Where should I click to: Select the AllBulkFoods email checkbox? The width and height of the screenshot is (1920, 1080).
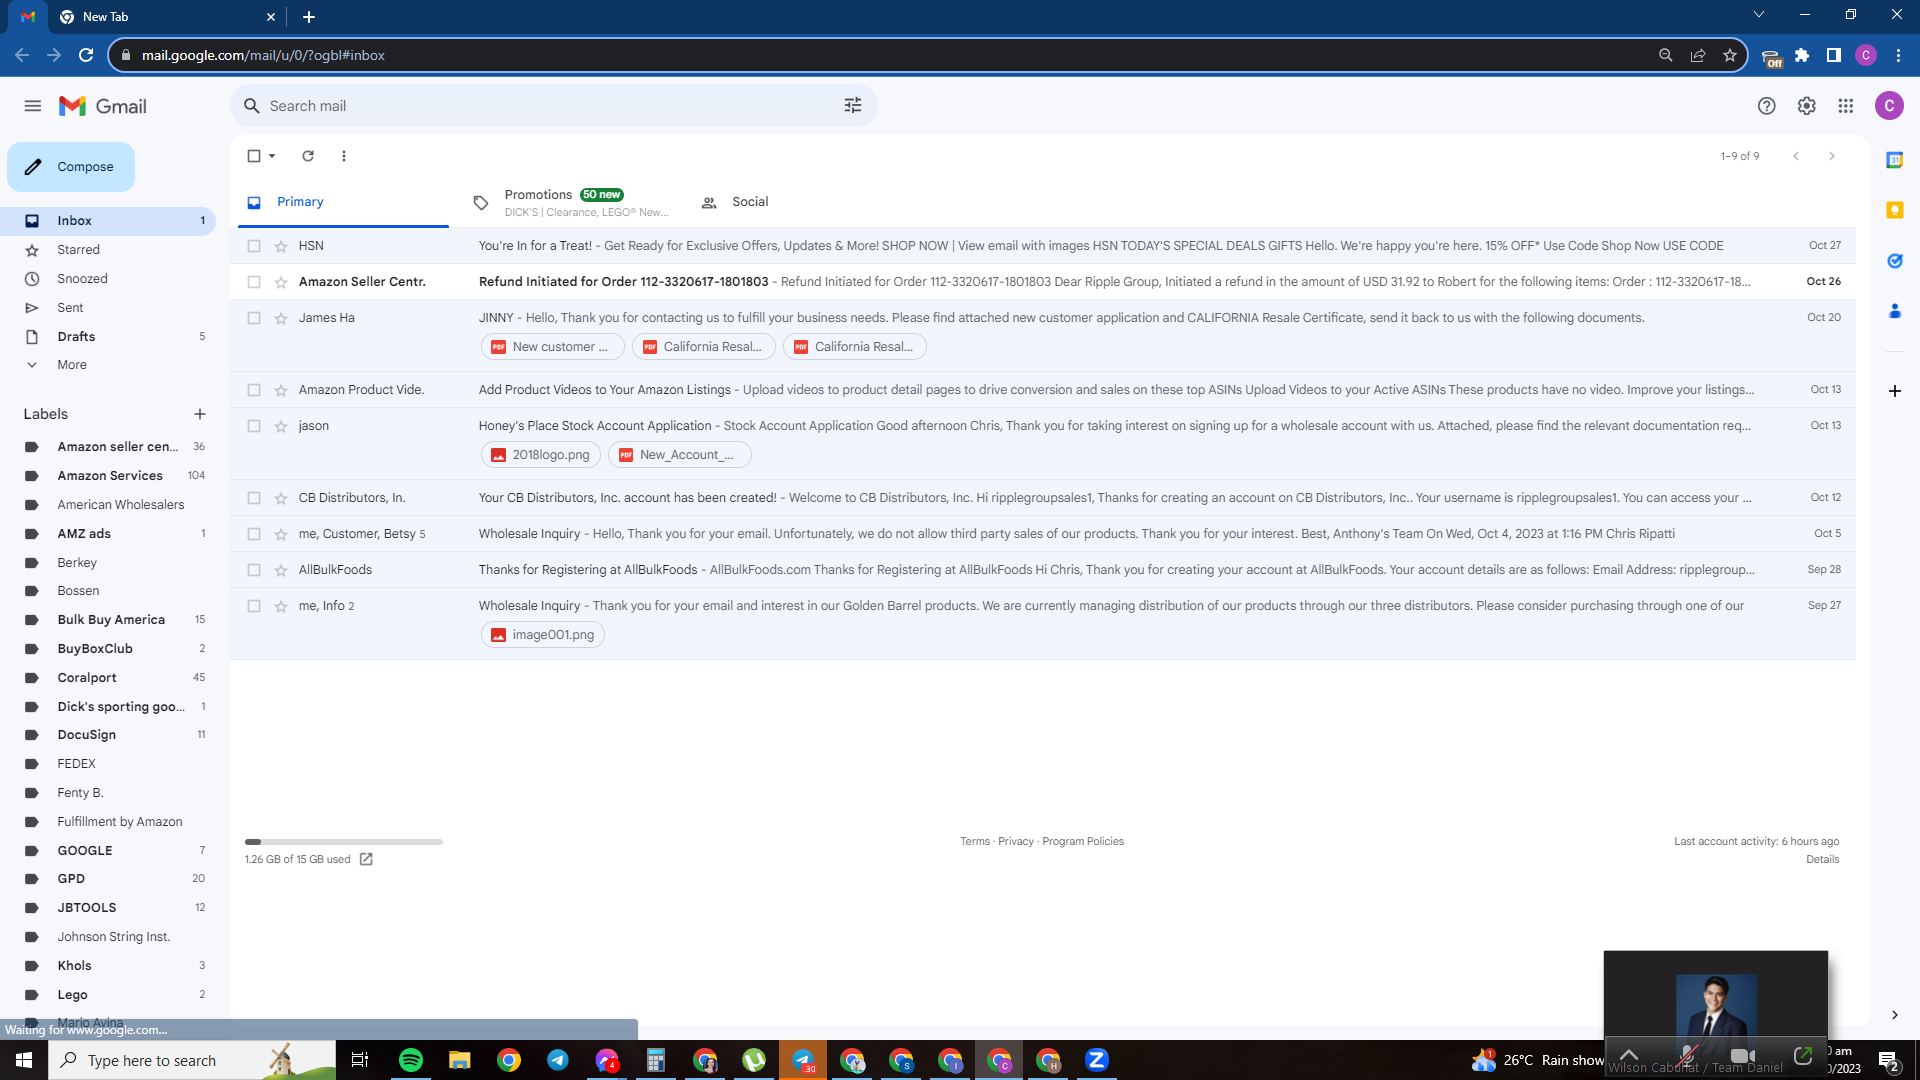(254, 570)
